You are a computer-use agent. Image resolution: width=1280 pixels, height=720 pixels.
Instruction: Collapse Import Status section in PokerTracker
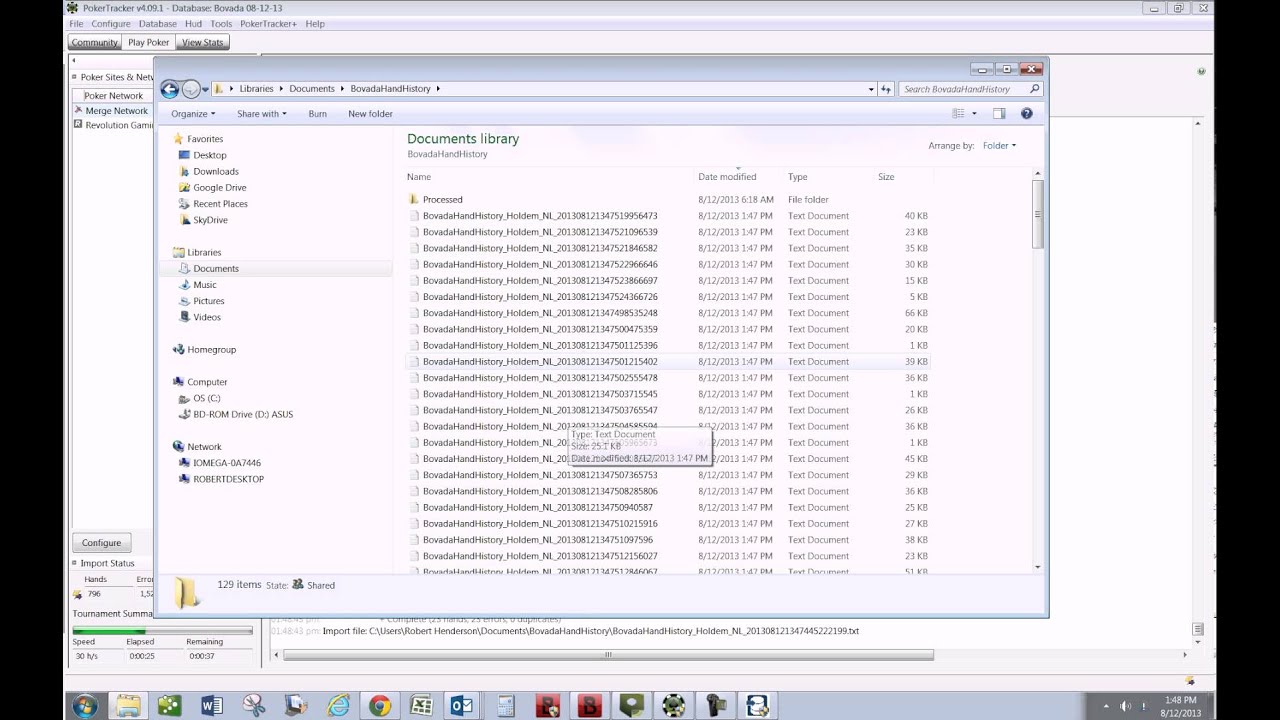(x=73, y=563)
